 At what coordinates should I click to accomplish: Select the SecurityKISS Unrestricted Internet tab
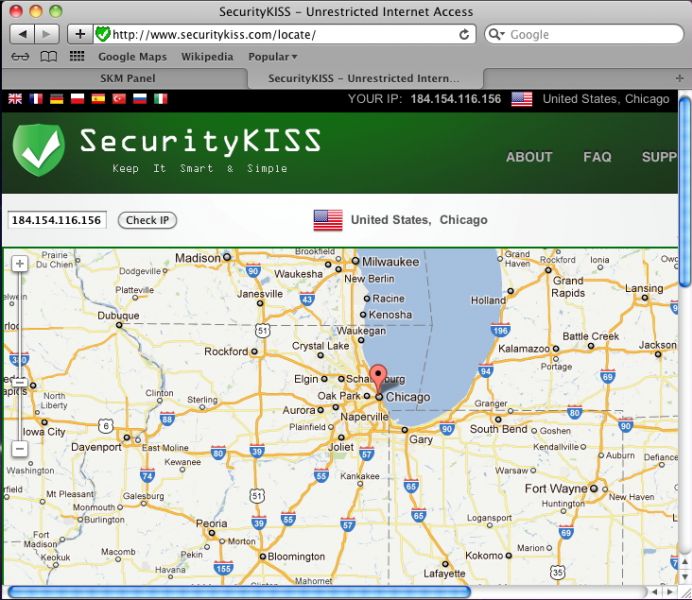pos(364,78)
